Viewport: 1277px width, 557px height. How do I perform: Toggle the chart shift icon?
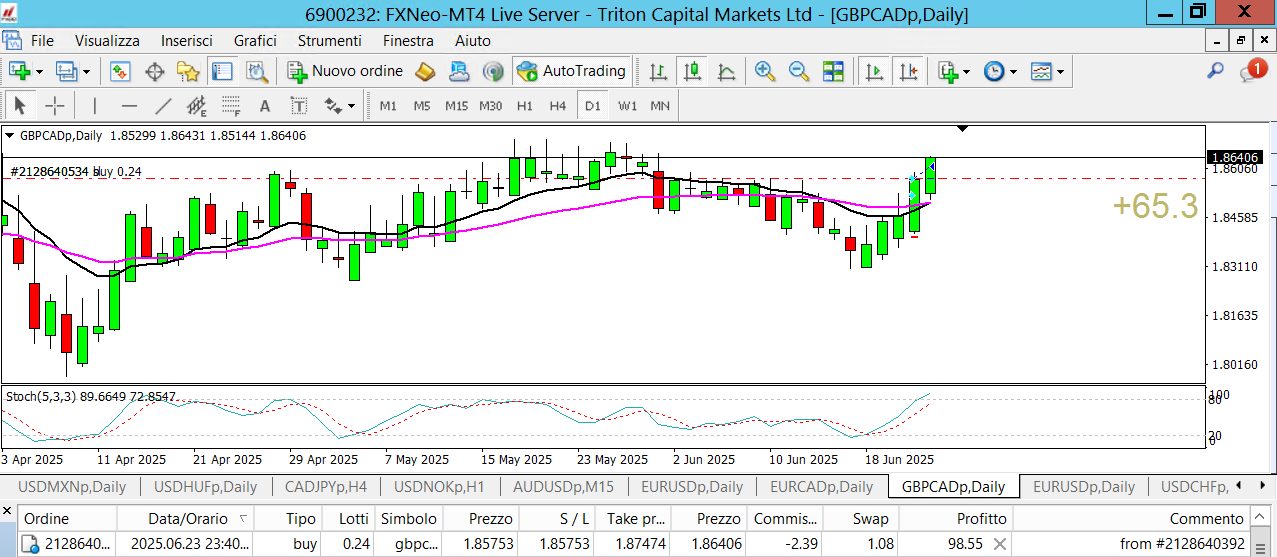909,71
